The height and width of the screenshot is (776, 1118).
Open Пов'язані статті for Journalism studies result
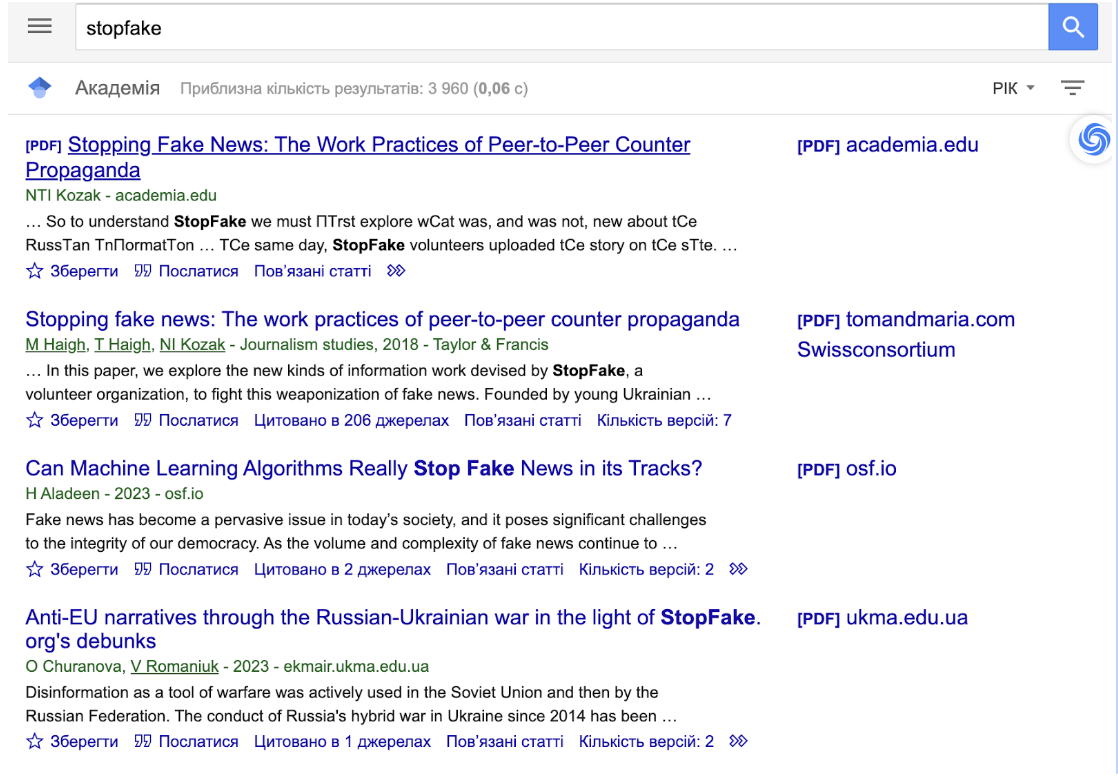(x=523, y=420)
